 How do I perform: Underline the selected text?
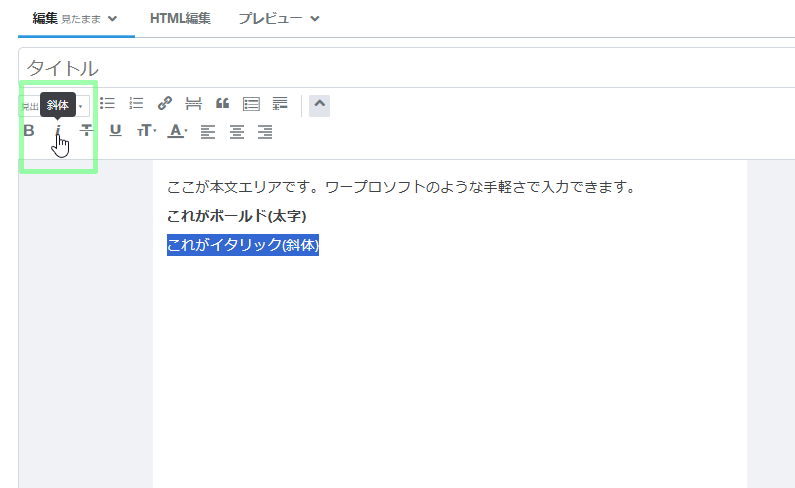(x=116, y=130)
